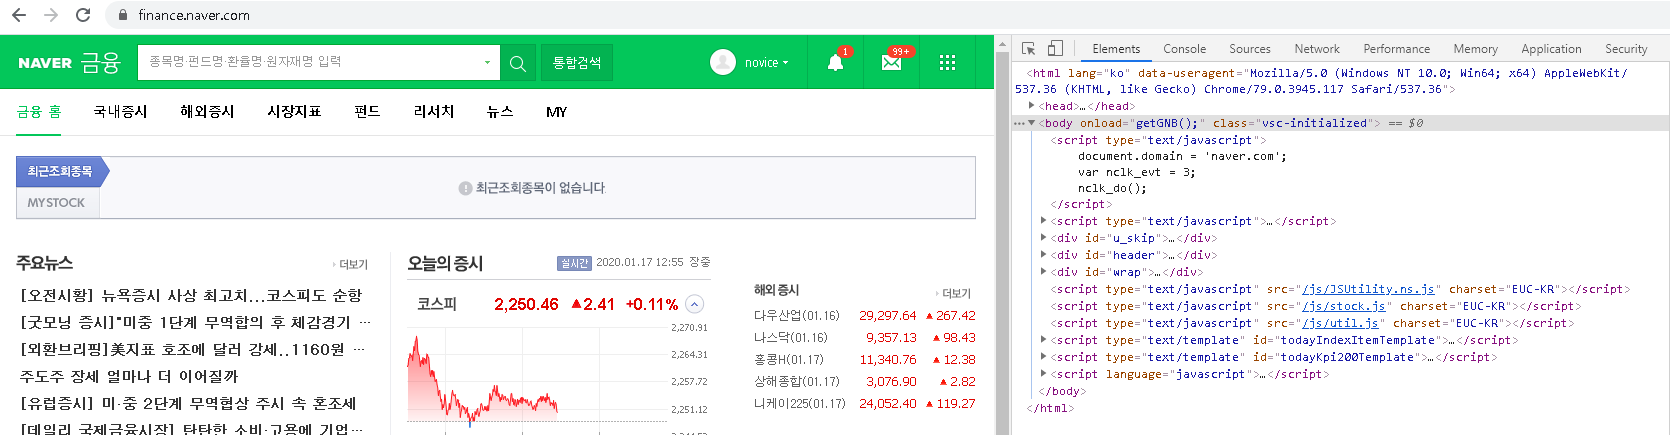Open 시장지표 menu

[x=294, y=112]
